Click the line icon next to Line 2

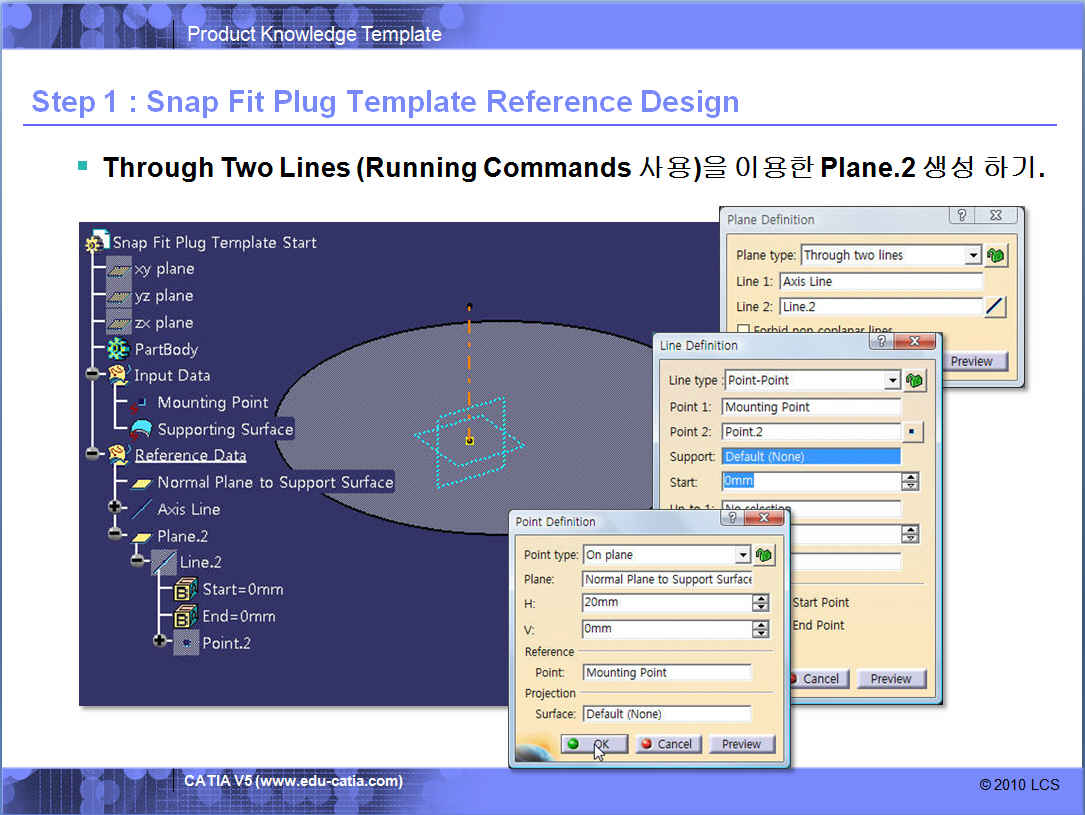click(x=995, y=307)
